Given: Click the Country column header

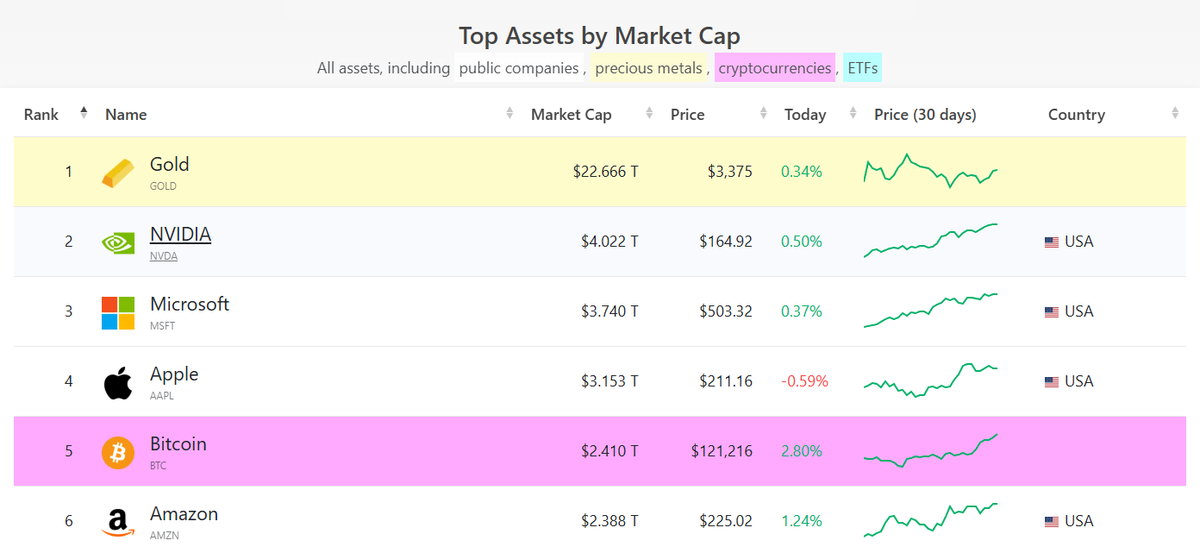Looking at the screenshot, I should pyautogui.click(x=1076, y=115).
